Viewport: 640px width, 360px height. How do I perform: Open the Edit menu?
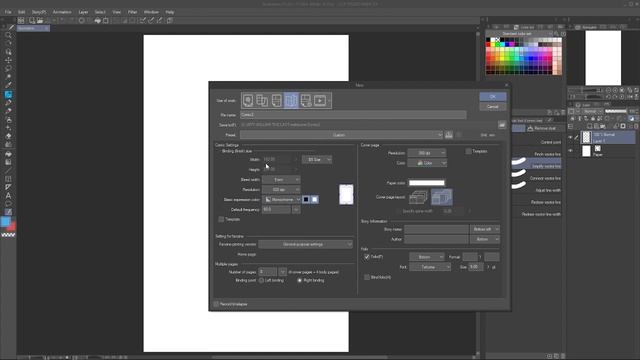point(22,12)
